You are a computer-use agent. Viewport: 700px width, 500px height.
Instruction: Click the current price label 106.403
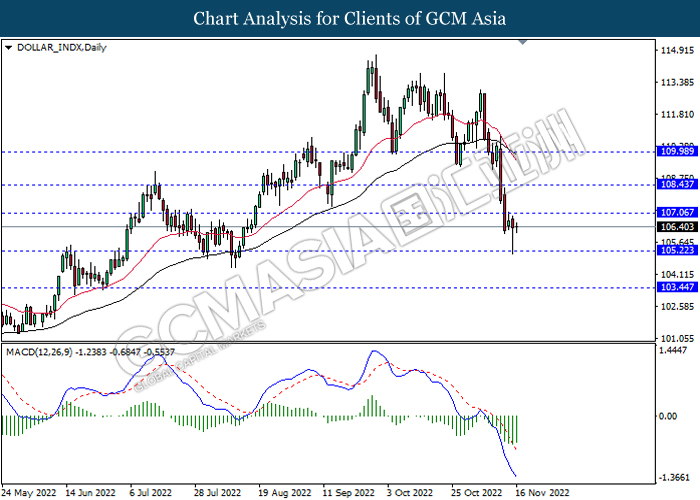pyautogui.click(x=677, y=227)
